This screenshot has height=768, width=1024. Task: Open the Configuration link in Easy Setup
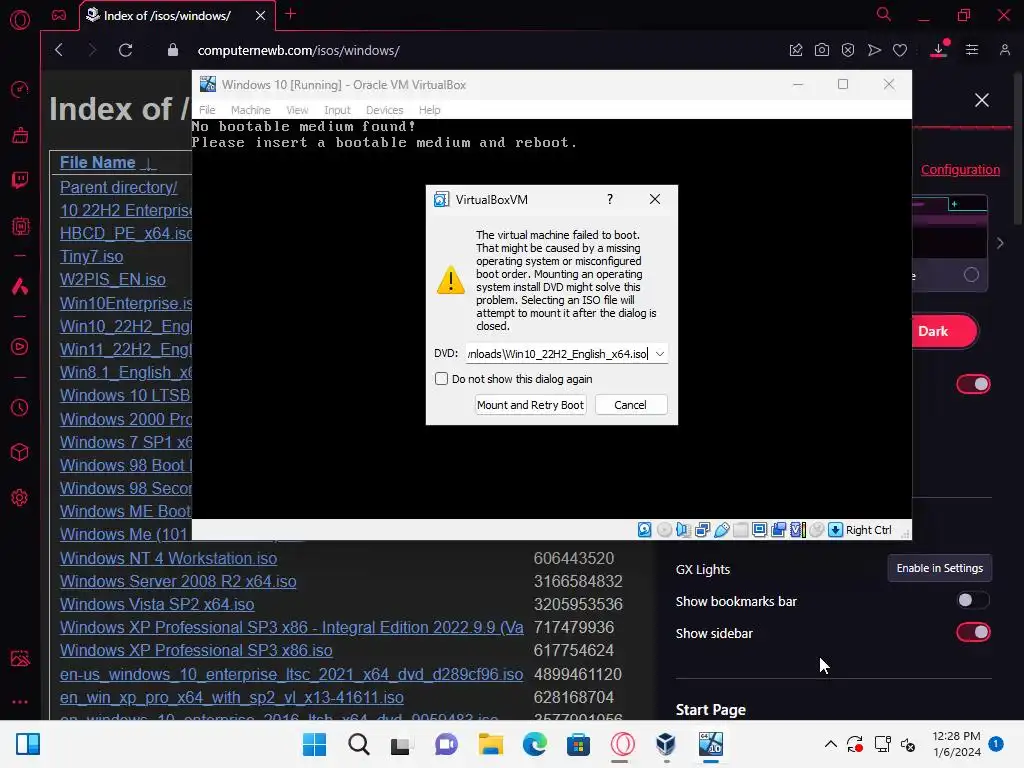click(960, 170)
